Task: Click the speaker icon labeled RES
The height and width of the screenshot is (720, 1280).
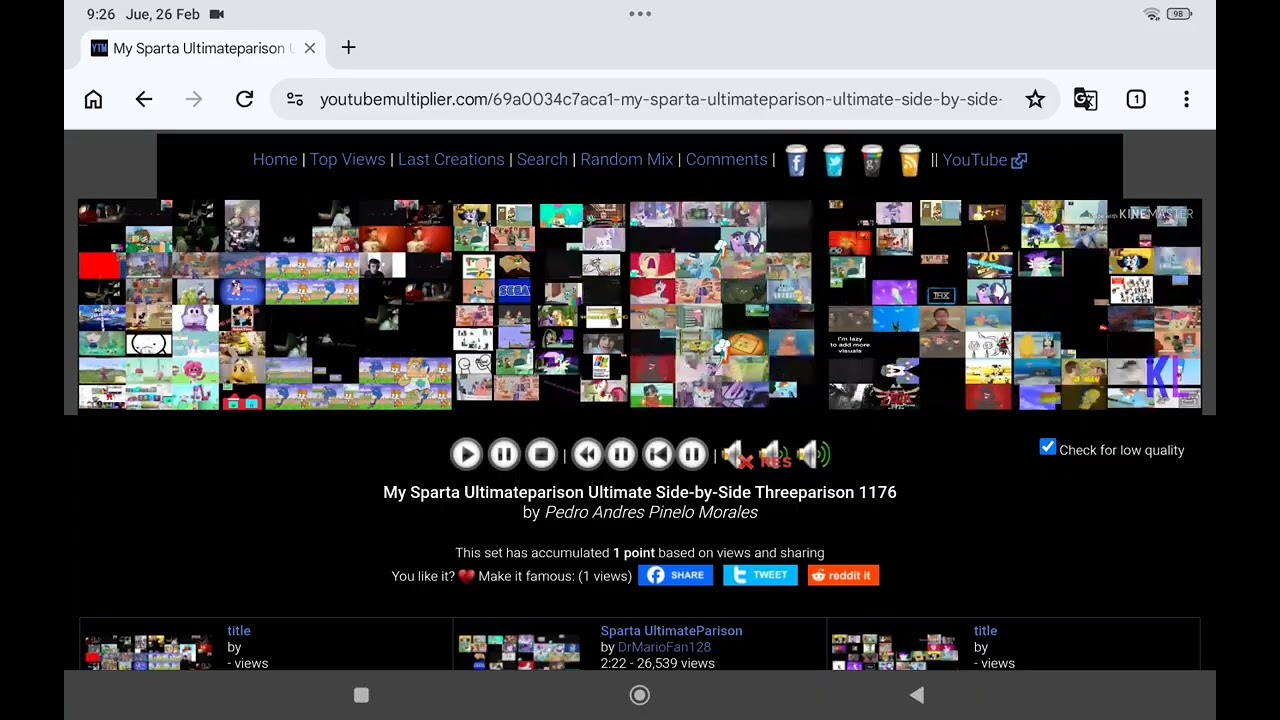Action: pos(774,456)
